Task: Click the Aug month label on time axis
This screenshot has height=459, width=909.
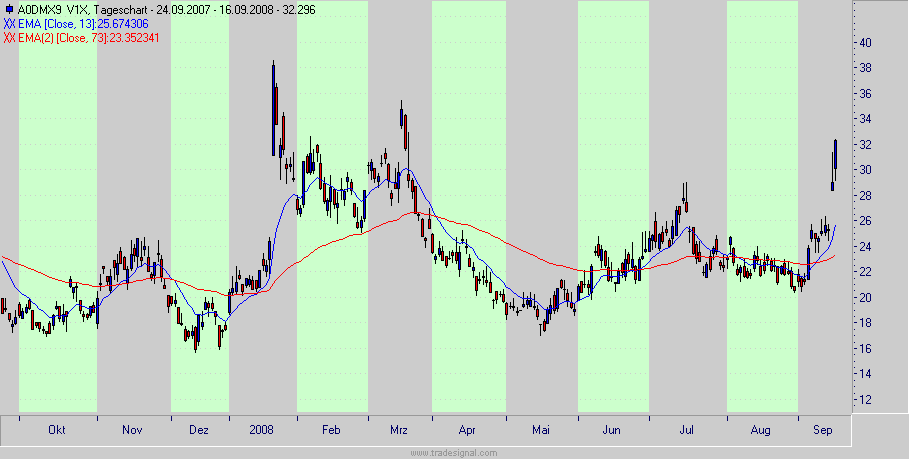Action: coord(761,430)
